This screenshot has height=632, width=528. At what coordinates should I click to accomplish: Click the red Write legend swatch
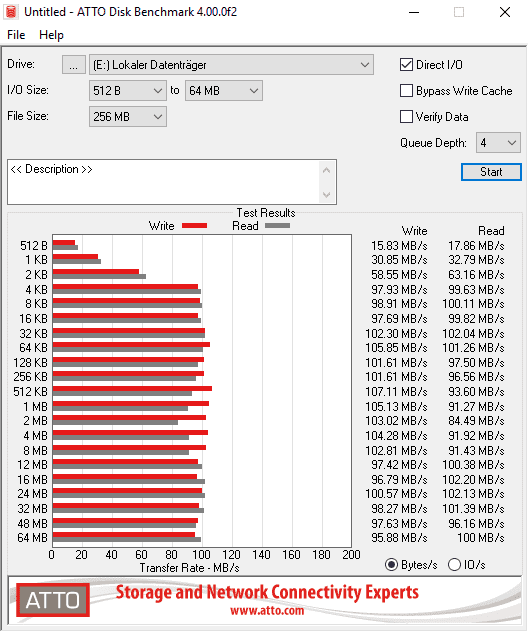(194, 226)
